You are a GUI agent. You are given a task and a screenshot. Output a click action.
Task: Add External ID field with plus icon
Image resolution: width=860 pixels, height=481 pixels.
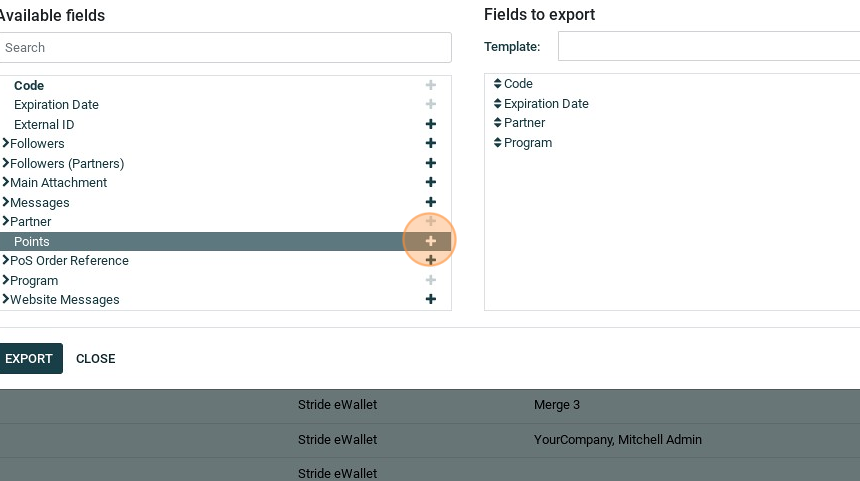pyautogui.click(x=431, y=125)
